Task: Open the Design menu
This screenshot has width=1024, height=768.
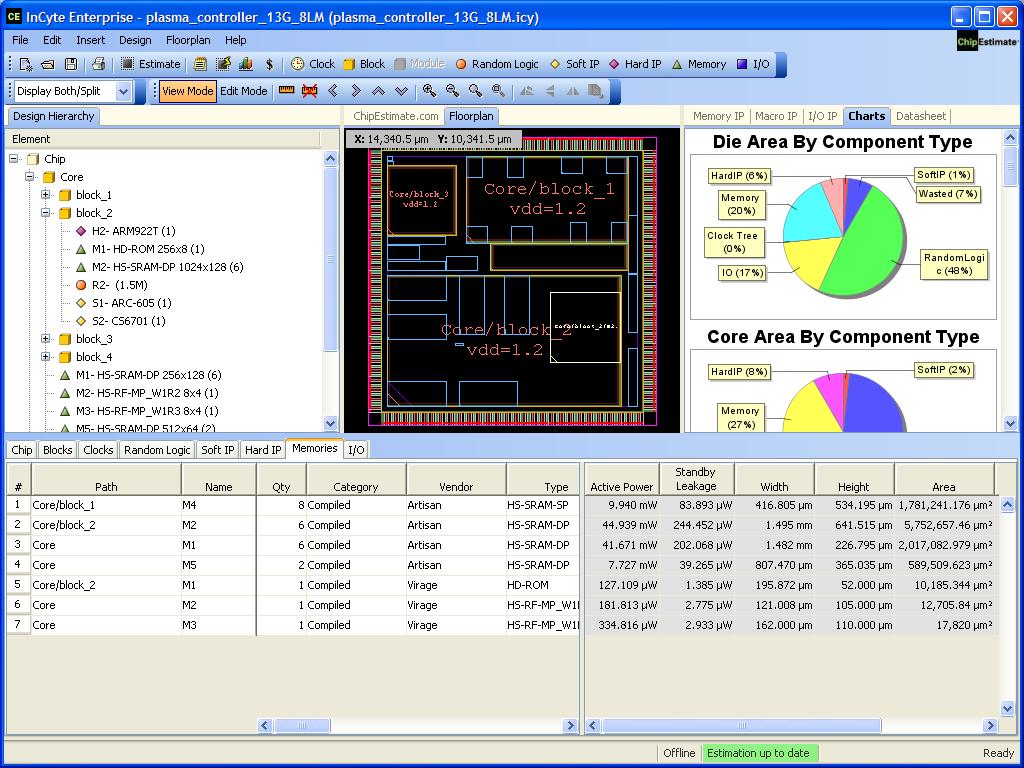Action: click(x=135, y=40)
